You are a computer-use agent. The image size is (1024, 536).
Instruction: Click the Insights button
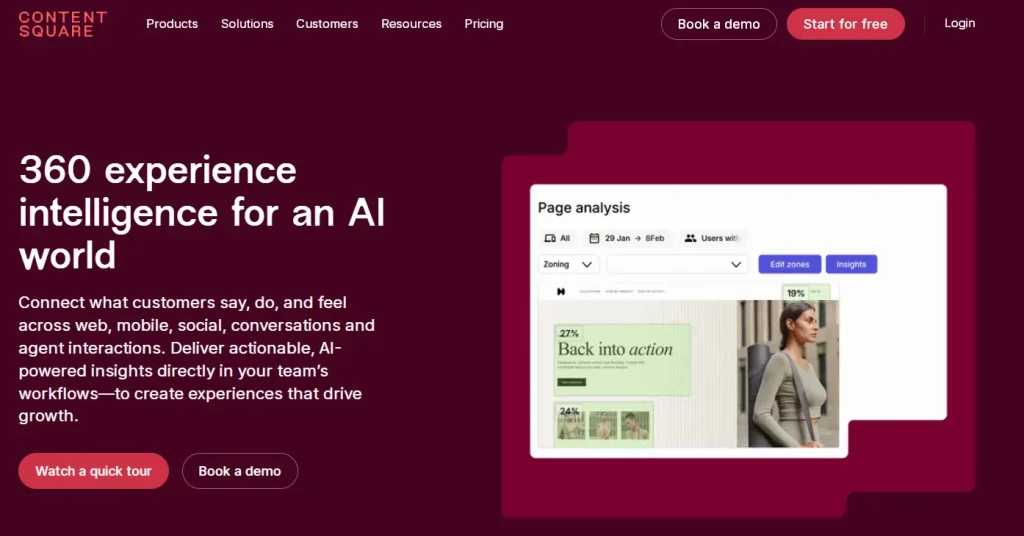click(x=851, y=264)
